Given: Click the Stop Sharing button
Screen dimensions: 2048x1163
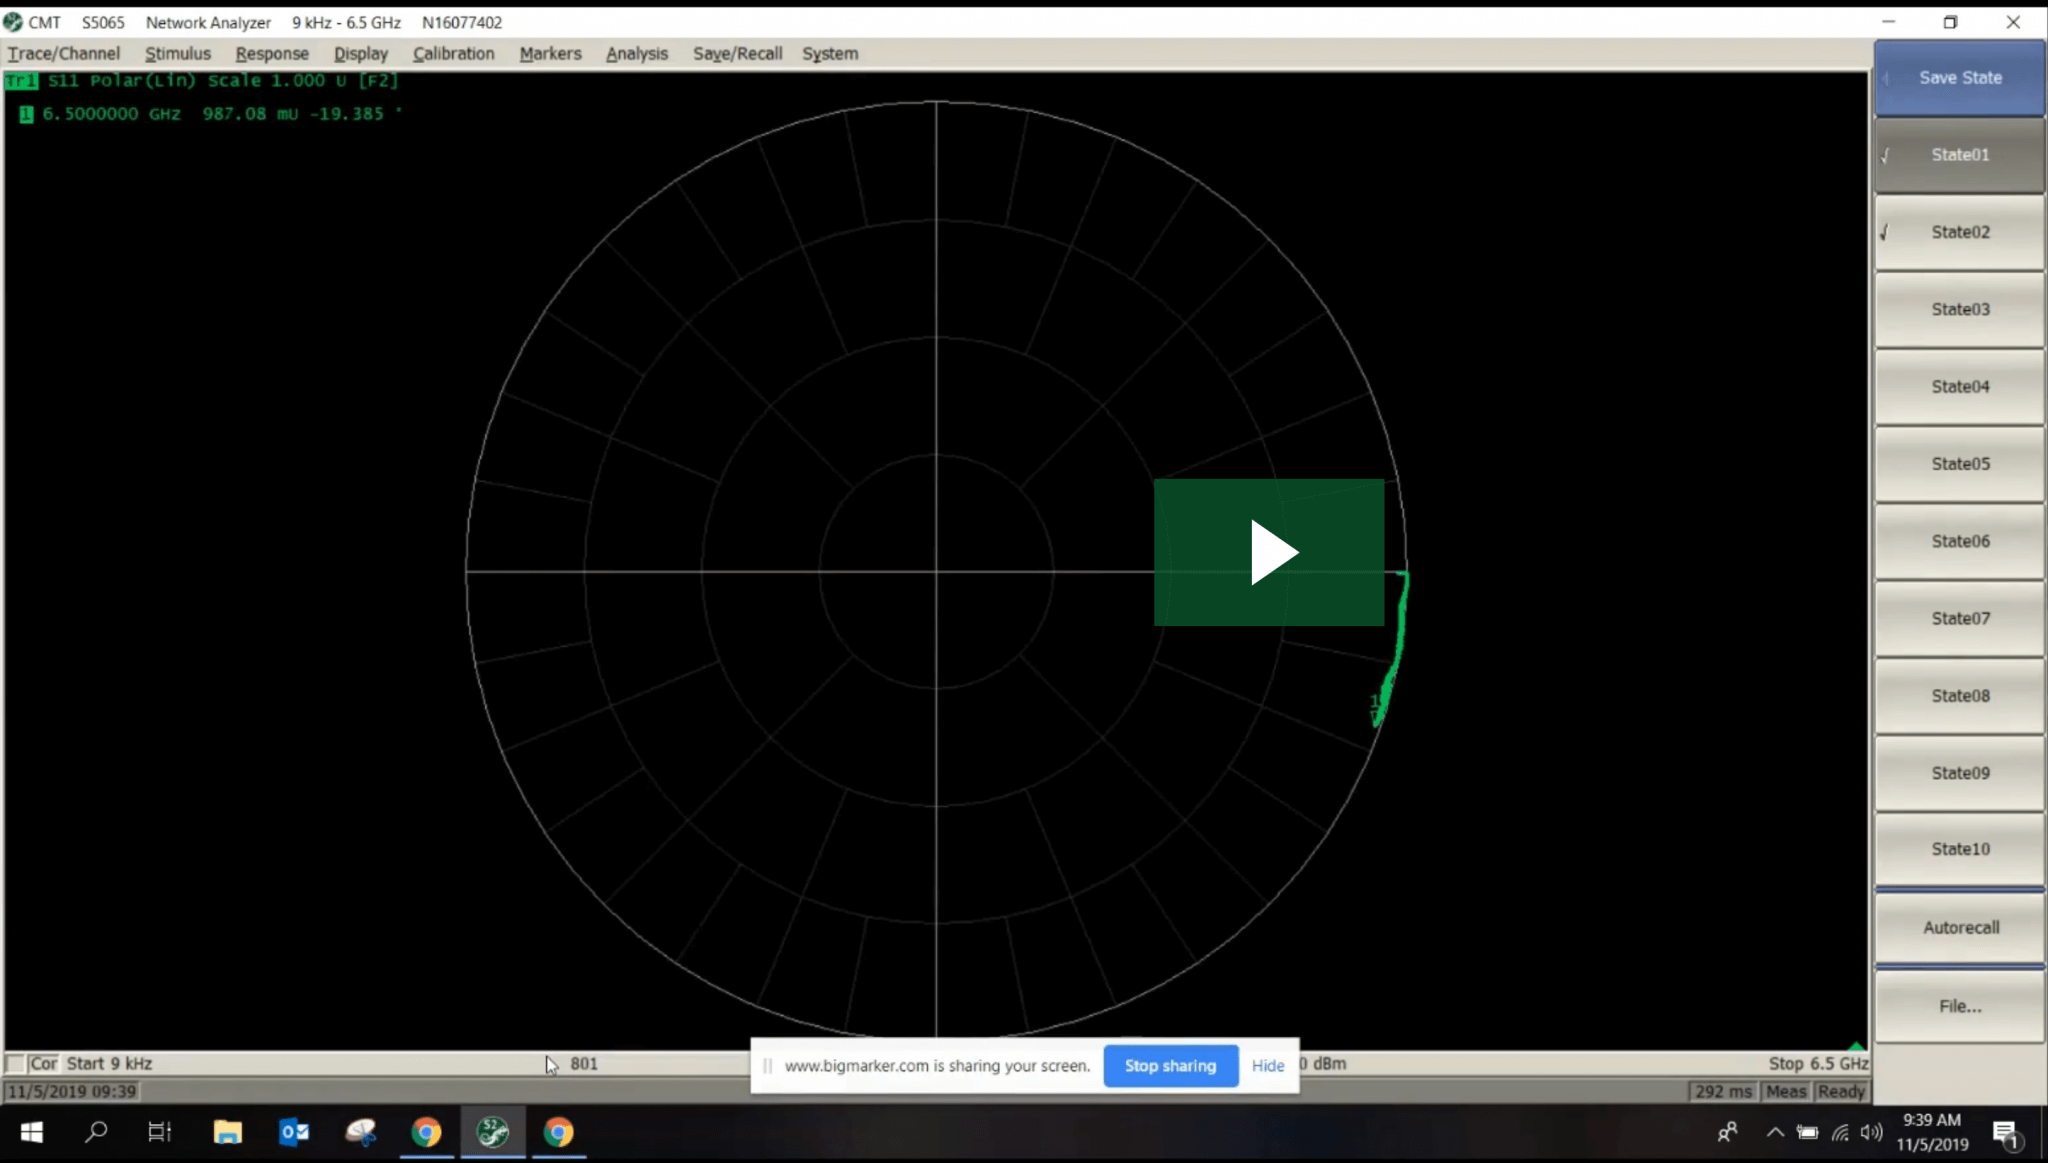Looking at the screenshot, I should coord(1170,1063).
